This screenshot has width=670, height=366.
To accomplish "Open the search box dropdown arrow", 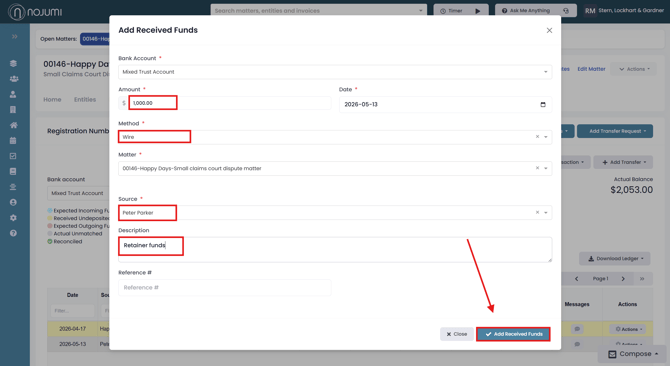I will click(421, 11).
